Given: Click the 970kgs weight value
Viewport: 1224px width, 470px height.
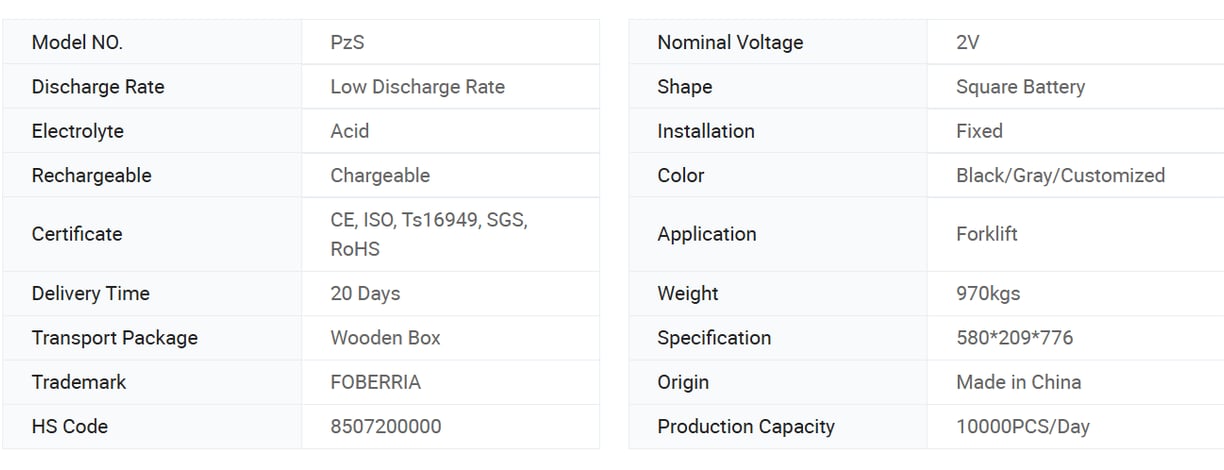Looking at the screenshot, I should 988,293.
